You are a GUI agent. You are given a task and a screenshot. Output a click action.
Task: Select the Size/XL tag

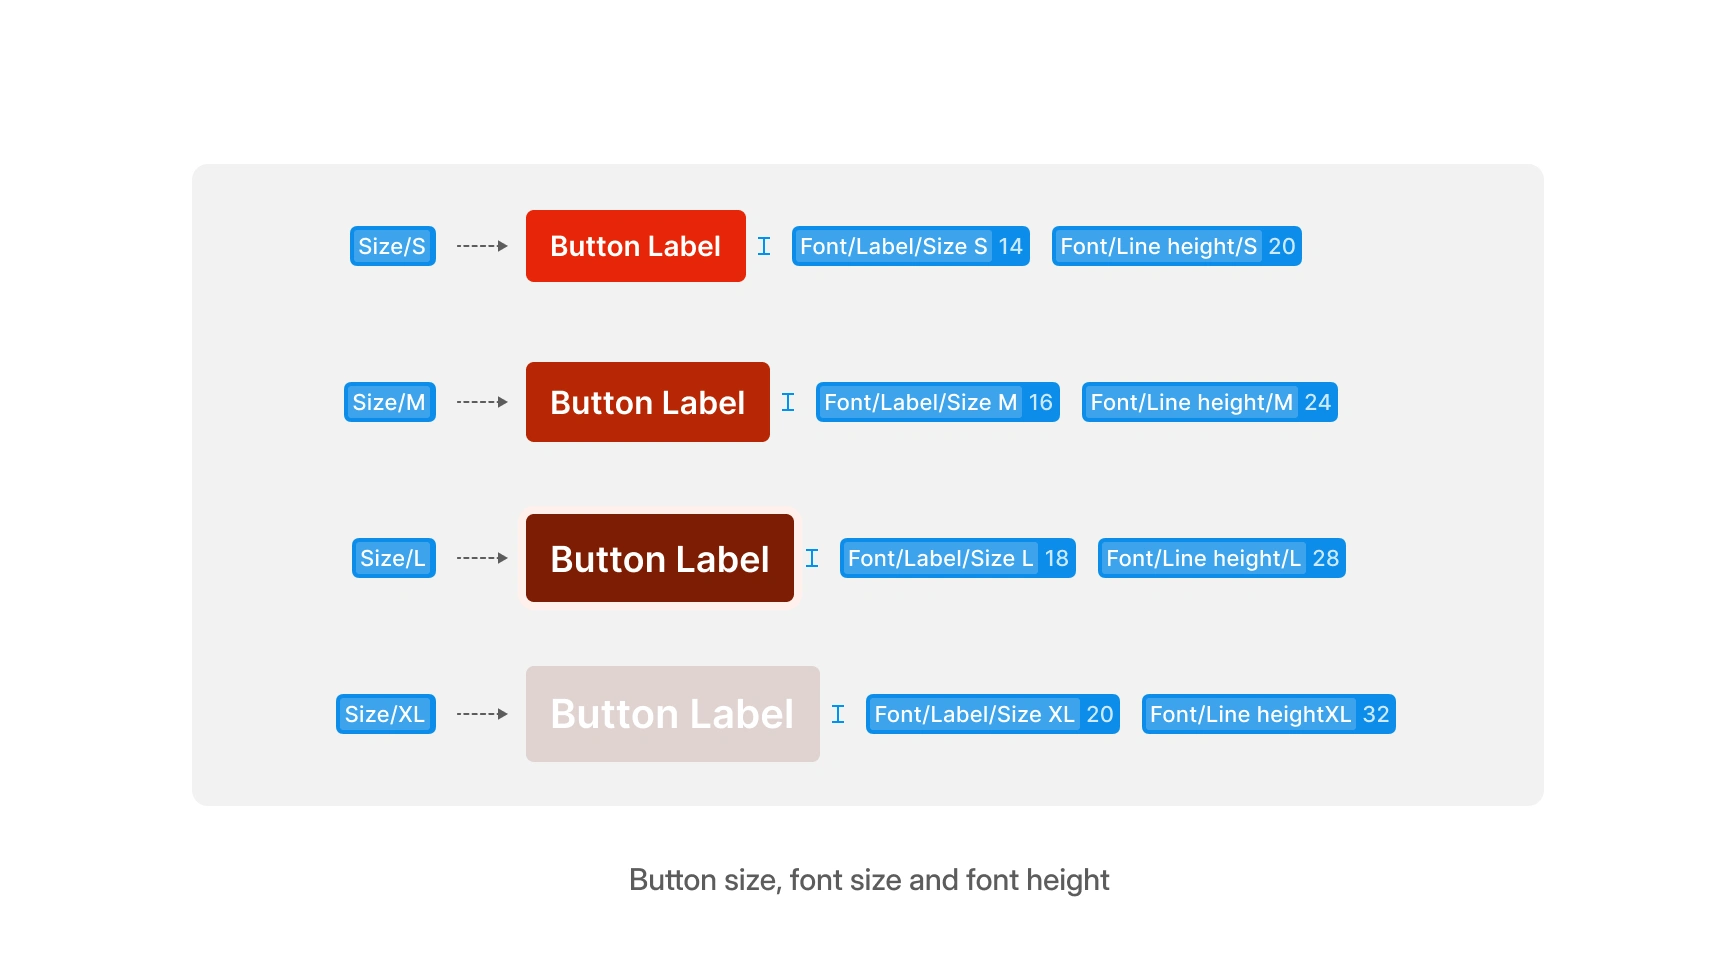tap(385, 714)
